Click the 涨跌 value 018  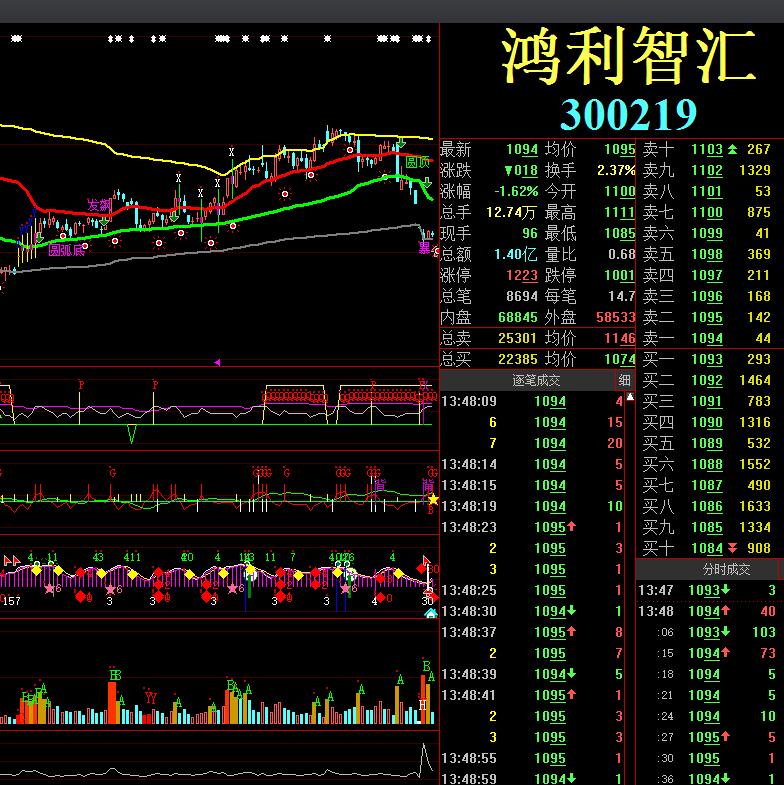click(521, 170)
